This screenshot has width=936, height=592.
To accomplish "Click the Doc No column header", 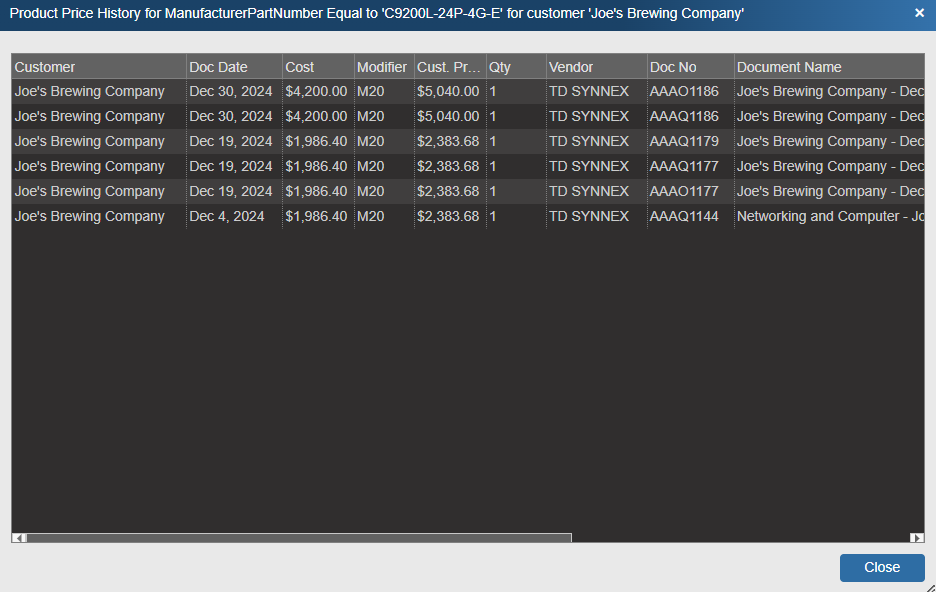I will coord(690,67).
